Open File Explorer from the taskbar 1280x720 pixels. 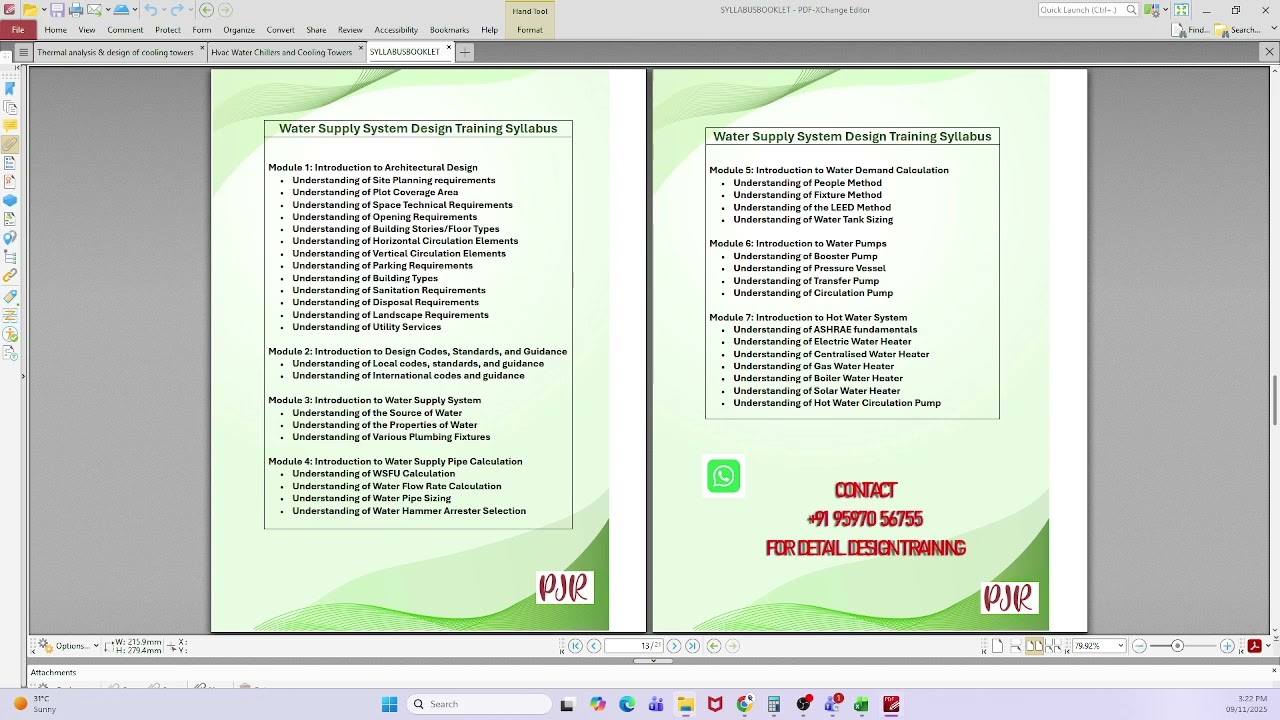point(685,704)
